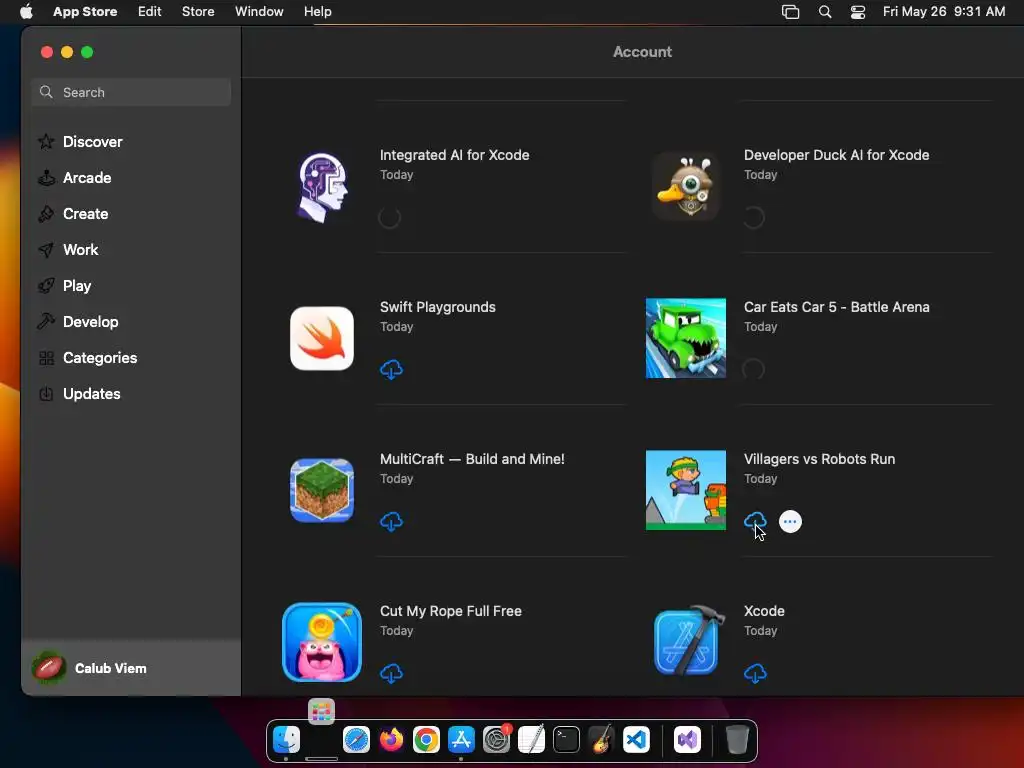Click the Cut My Rope Full Free title

(451, 611)
